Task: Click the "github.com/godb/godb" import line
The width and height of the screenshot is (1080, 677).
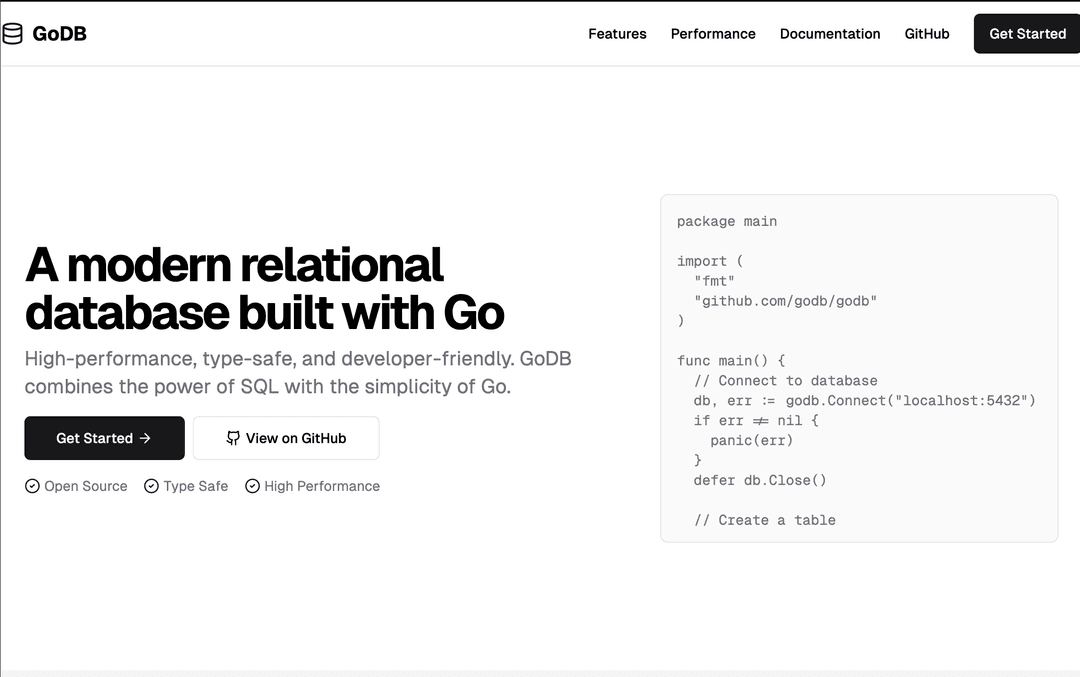Action: pyautogui.click(x=785, y=301)
